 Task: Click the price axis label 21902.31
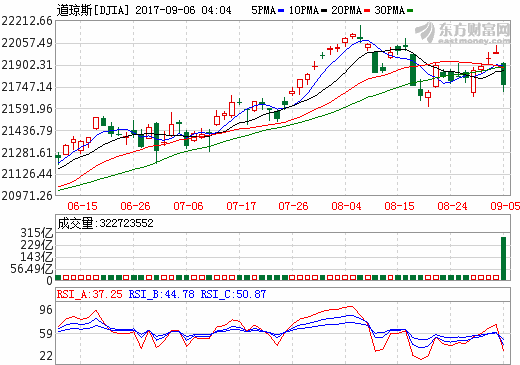pyautogui.click(x=27, y=65)
